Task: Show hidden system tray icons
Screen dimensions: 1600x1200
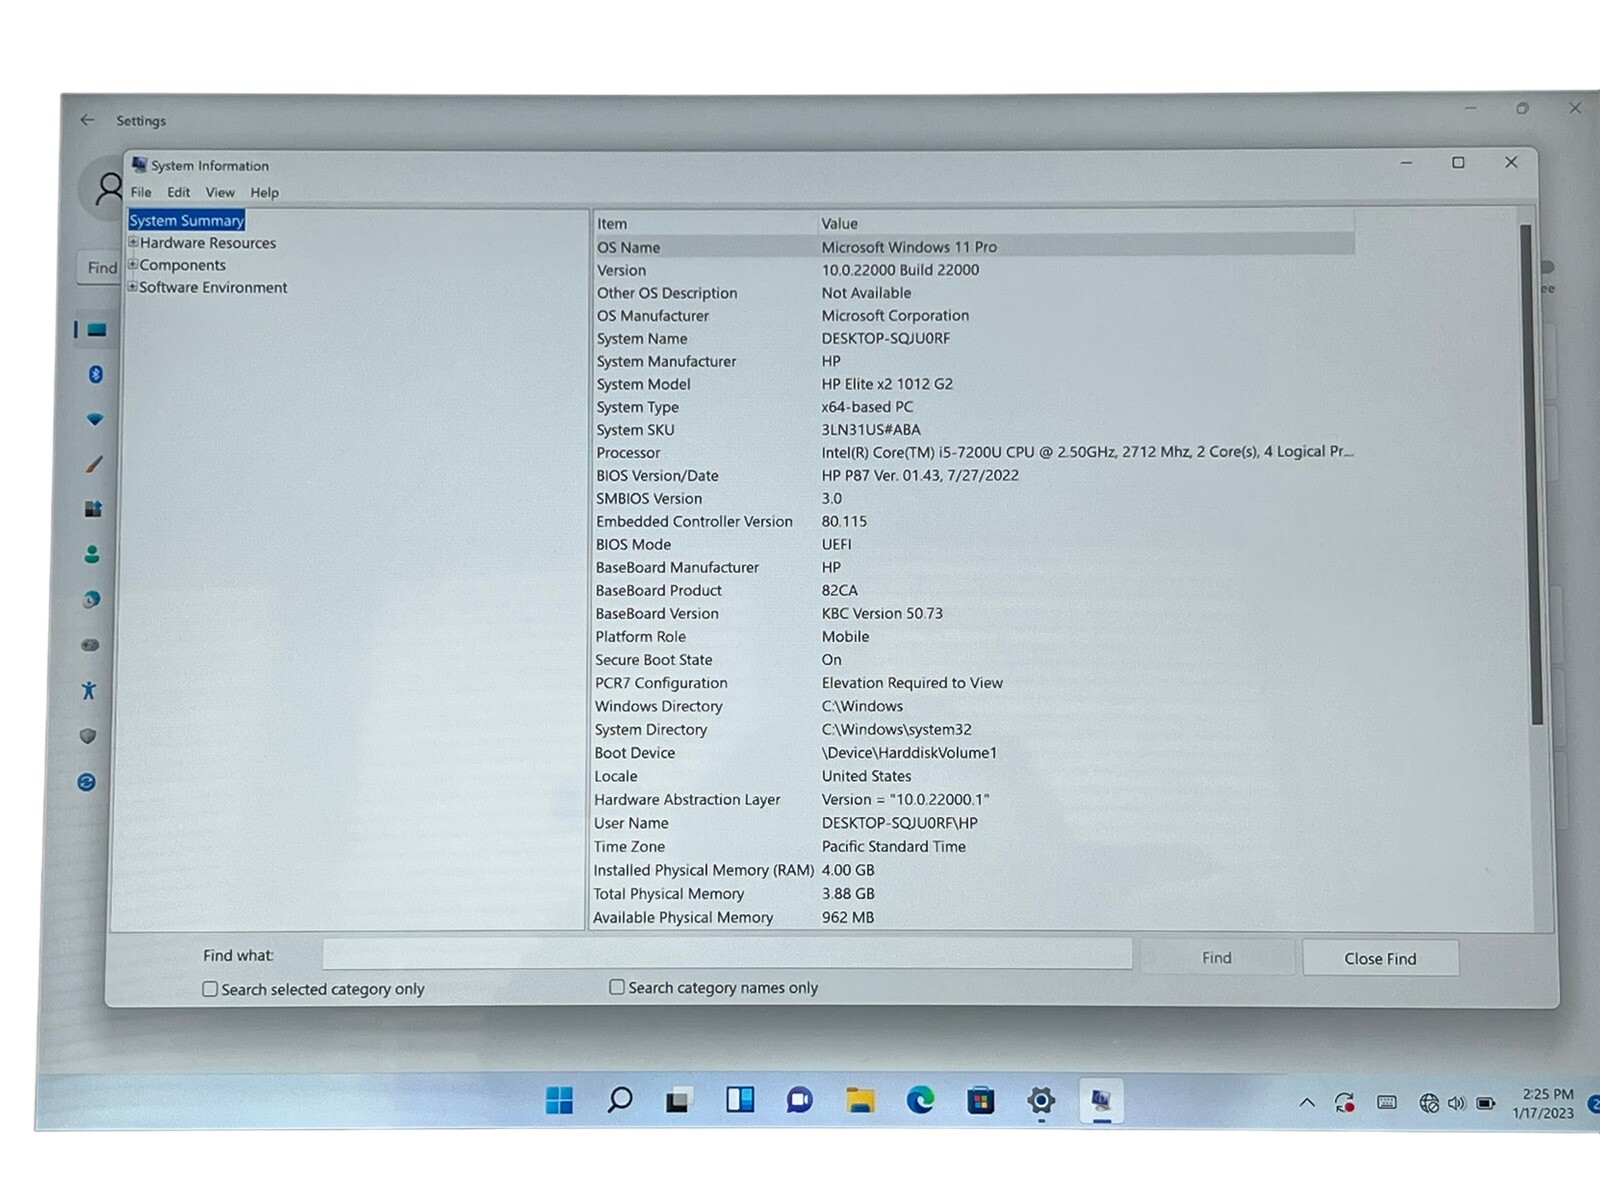Action: [1306, 1103]
